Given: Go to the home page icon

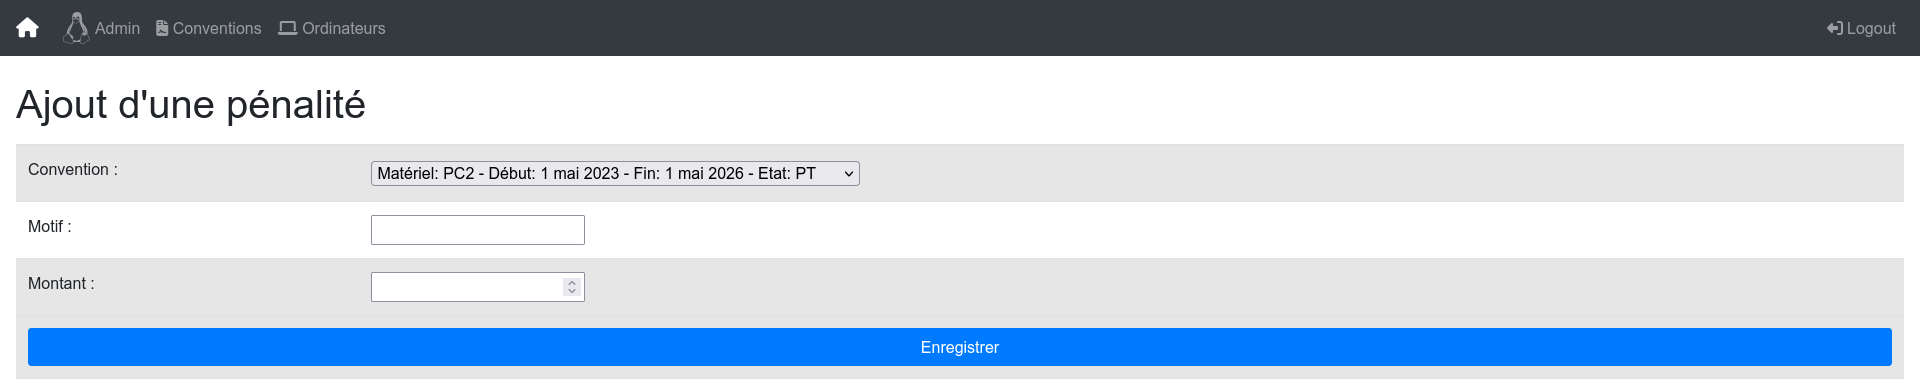Looking at the screenshot, I should point(28,28).
